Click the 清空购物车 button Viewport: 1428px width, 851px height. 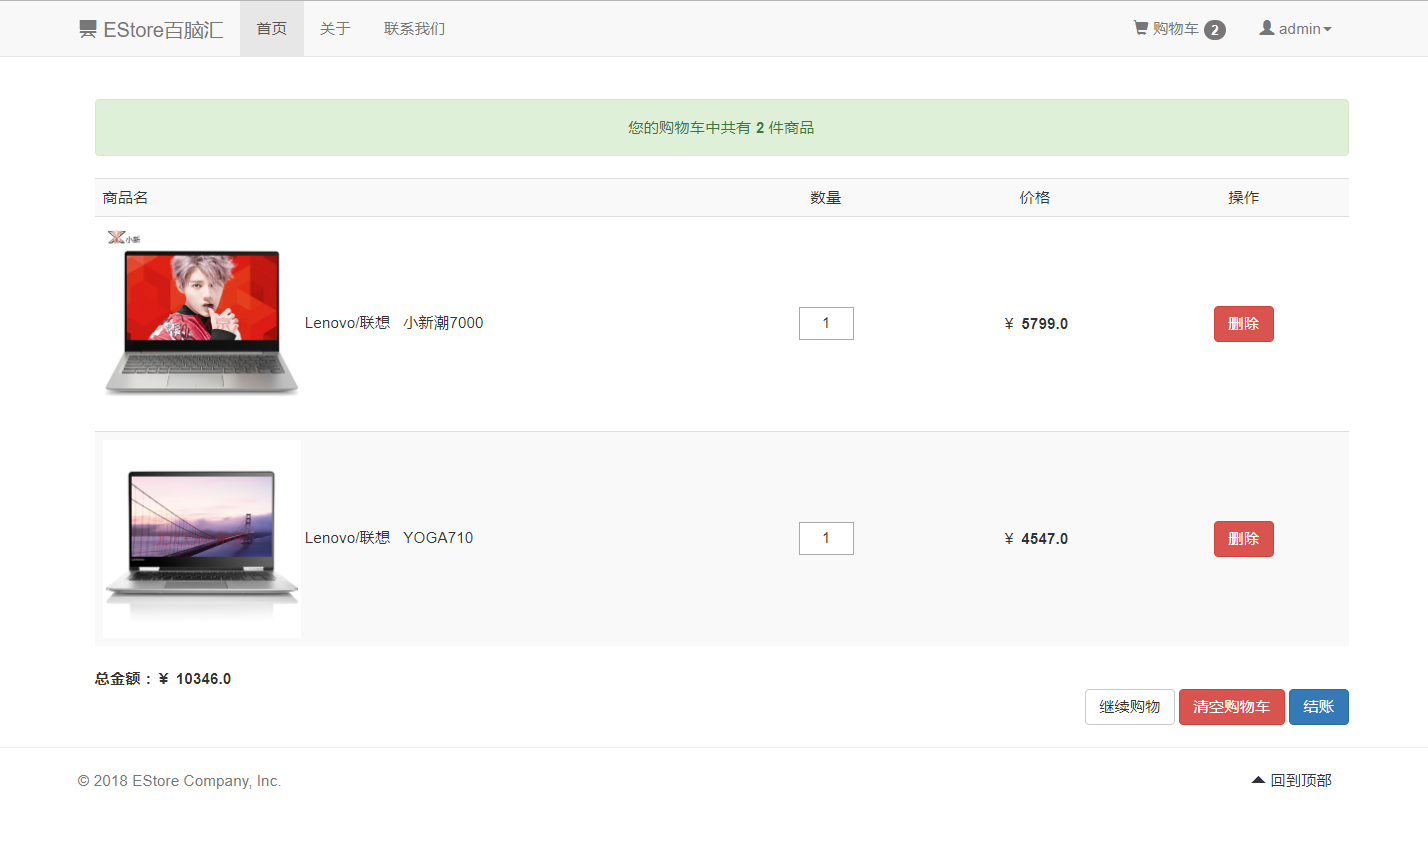point(1232,707)
